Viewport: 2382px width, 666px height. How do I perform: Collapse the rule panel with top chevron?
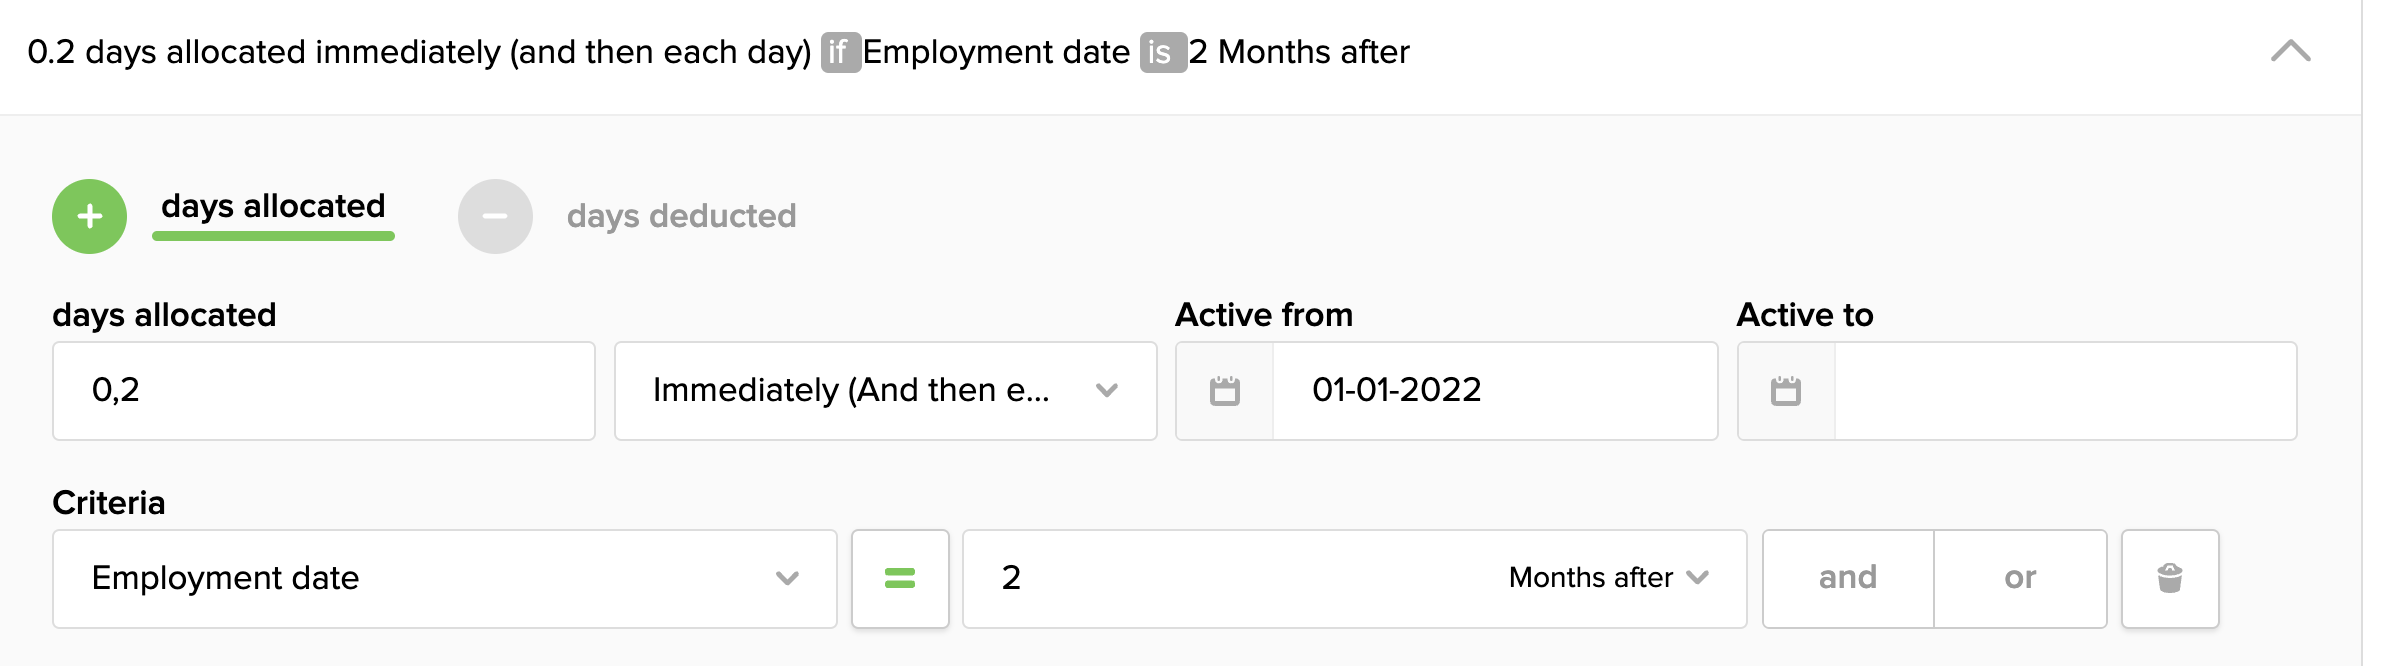[x=2290, y=51]
